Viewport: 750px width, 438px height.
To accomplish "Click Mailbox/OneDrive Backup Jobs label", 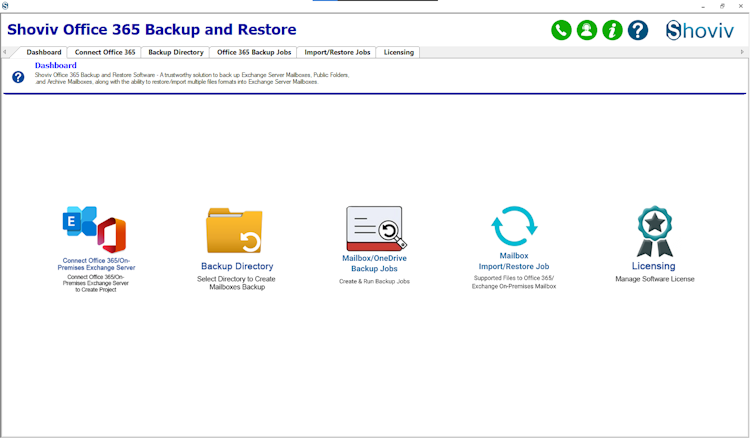I will (375, 263).
